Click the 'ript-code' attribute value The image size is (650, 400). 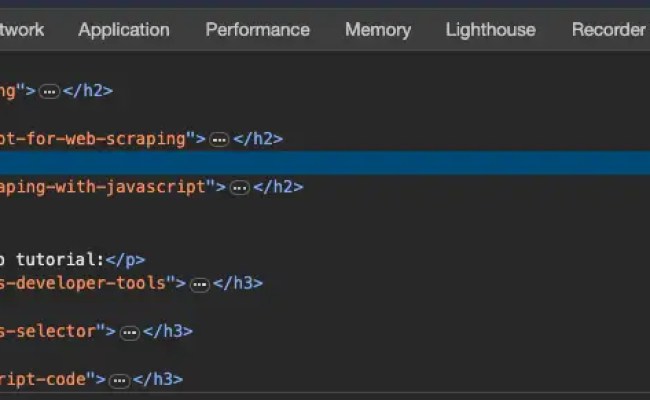tap(43, 379)
